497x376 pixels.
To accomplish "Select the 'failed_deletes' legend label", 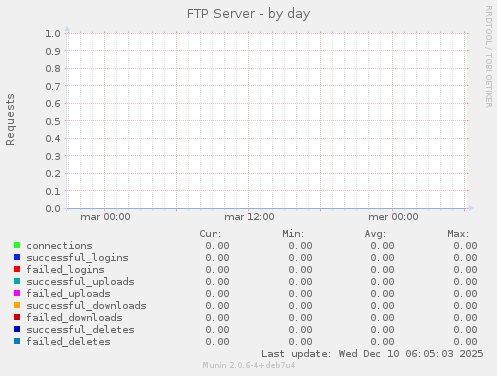I will tap(68, 342).
